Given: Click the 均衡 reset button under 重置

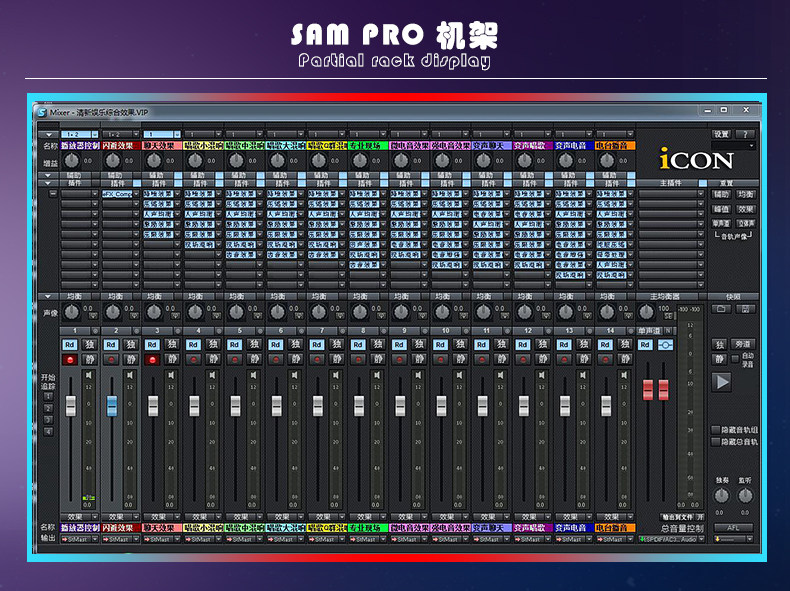Looking at the screenshot, I should coord(746,194).
